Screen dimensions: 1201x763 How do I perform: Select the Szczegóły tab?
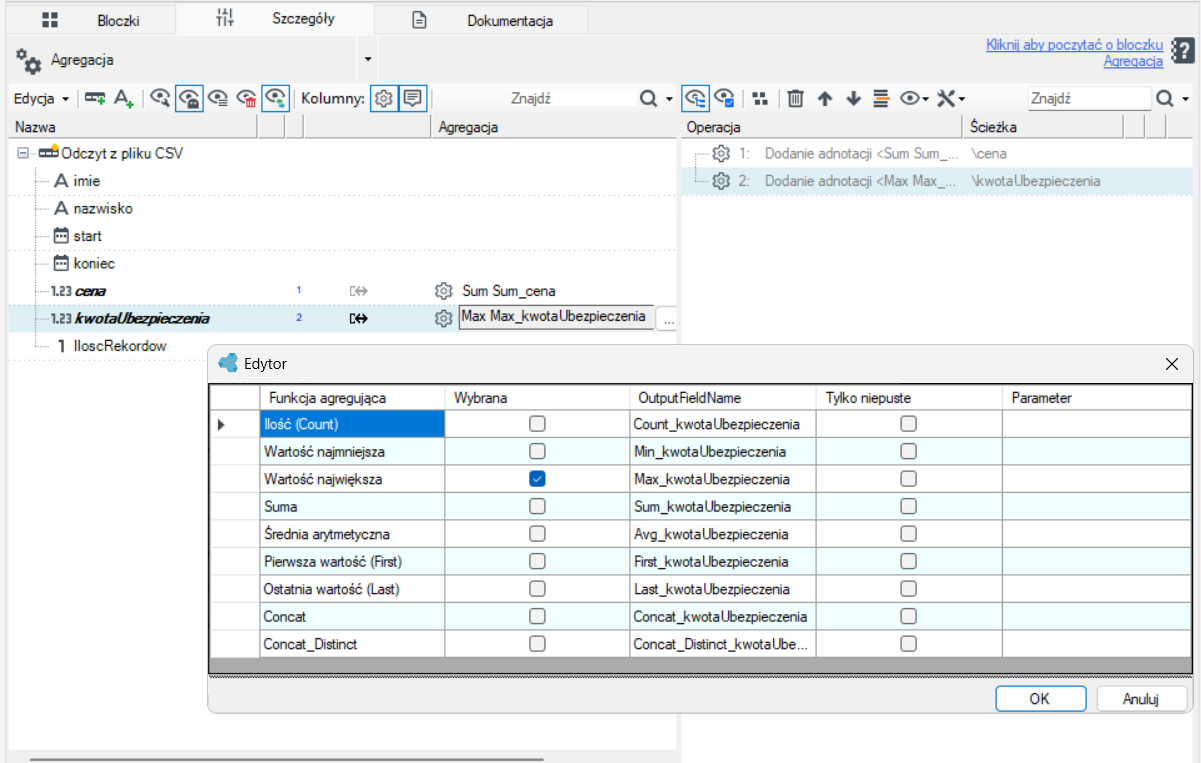[x=275, y=18]
